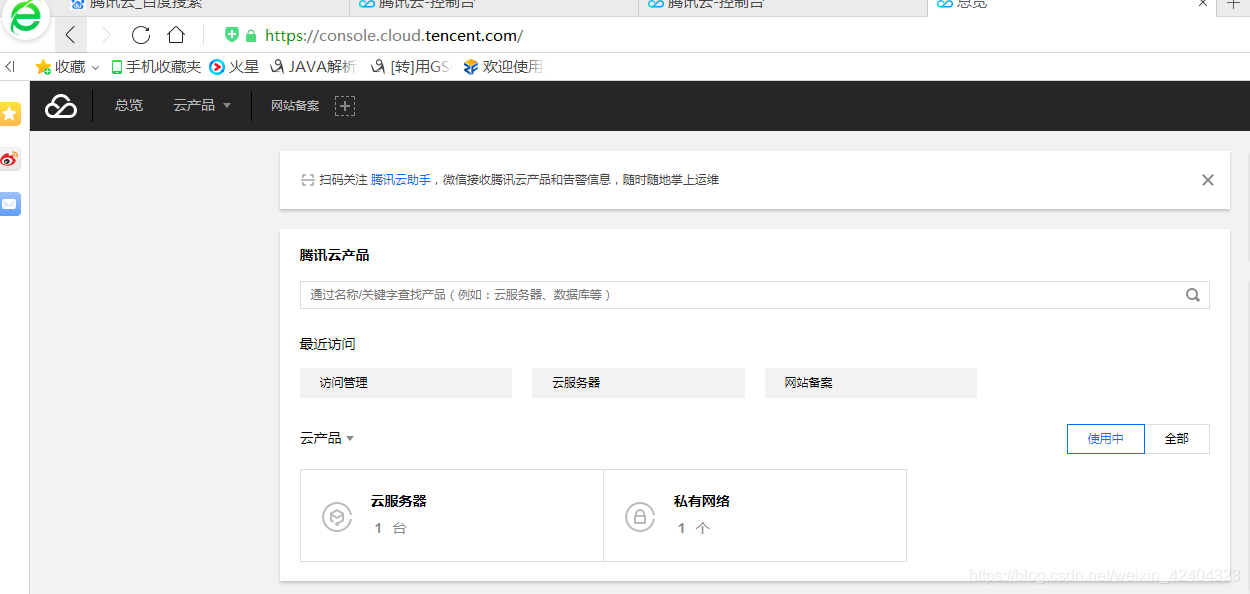
Task: Click the green shield security icon
Action: (232, 35)
